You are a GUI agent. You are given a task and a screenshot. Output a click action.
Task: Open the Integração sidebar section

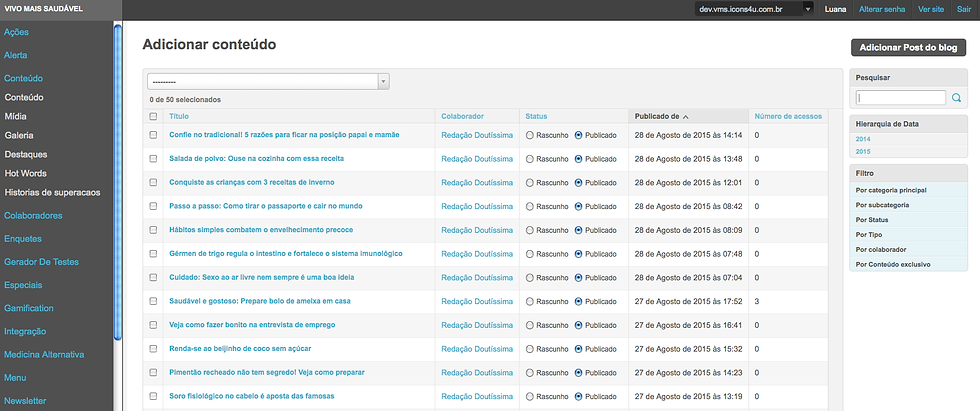(25, 331)
